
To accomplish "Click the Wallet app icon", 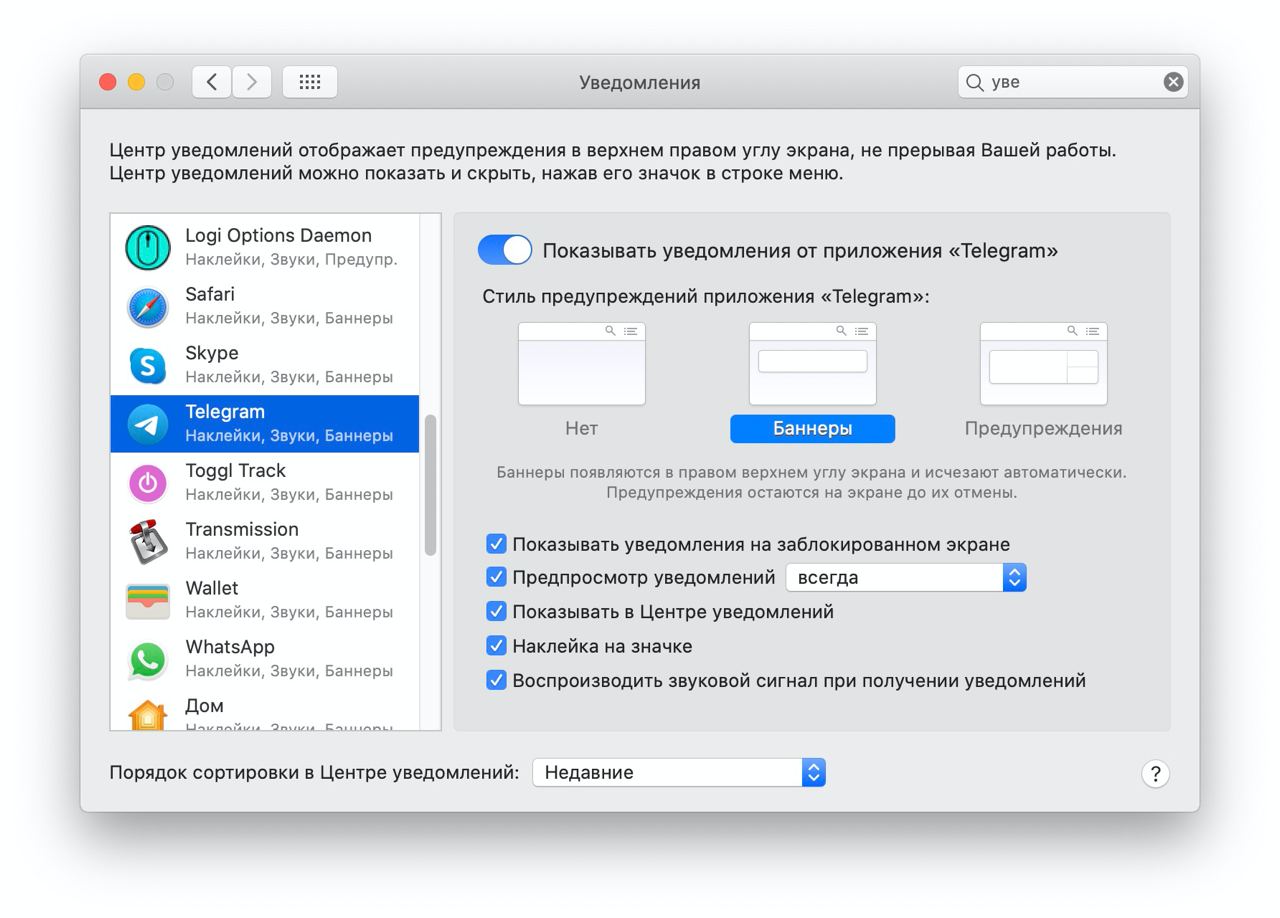I will 148,601.
